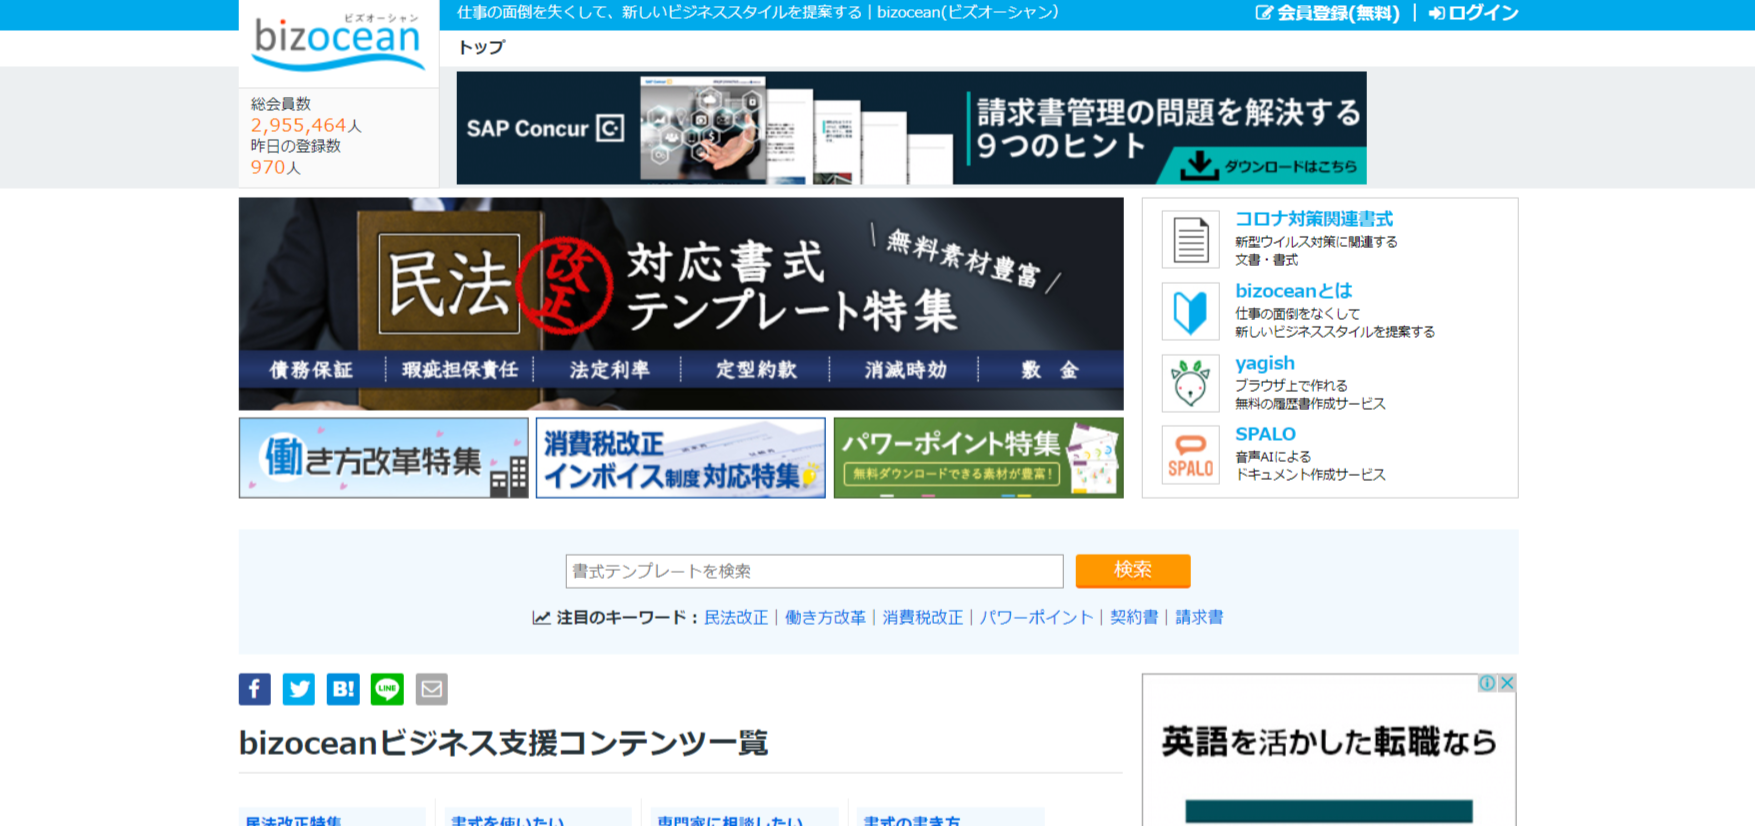Click the bizocean logo
The height and width of the screenshot is (826, 1755).
point(338,41)
